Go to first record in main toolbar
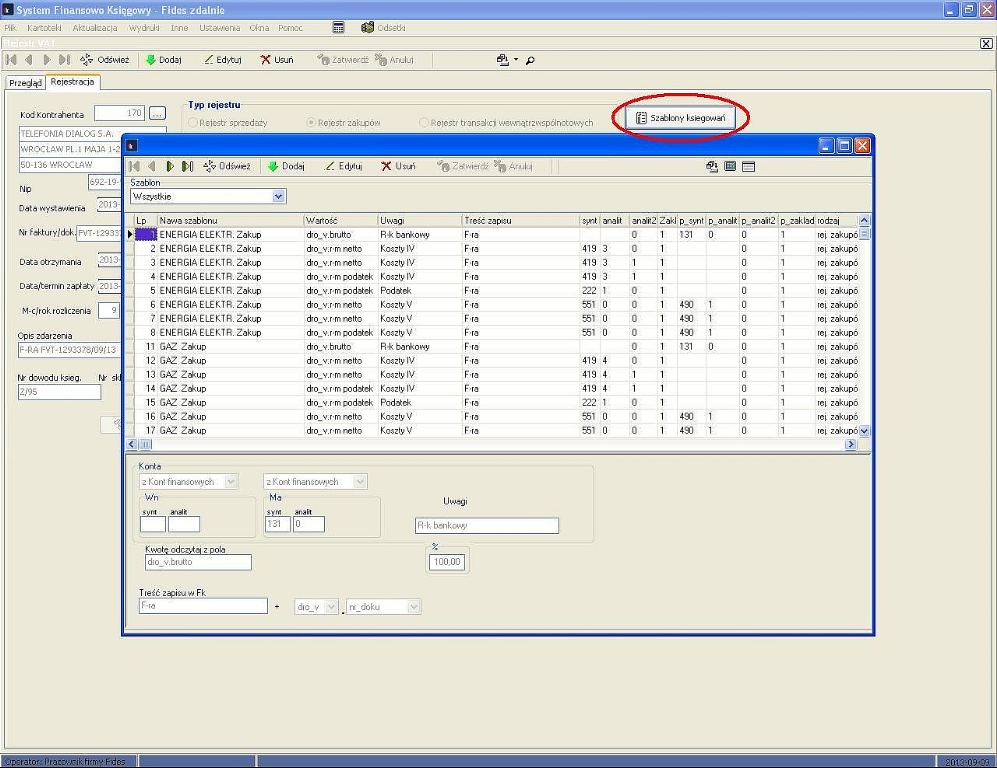The height and width of the screenshot is (768, 997). pyautogui.click(x=11, y=60)
